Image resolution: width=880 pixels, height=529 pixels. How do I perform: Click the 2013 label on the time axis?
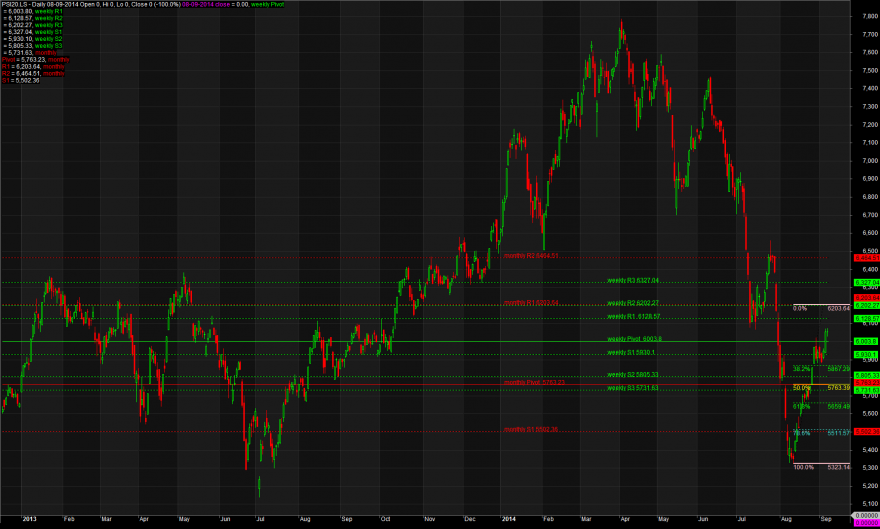point(29,519)
